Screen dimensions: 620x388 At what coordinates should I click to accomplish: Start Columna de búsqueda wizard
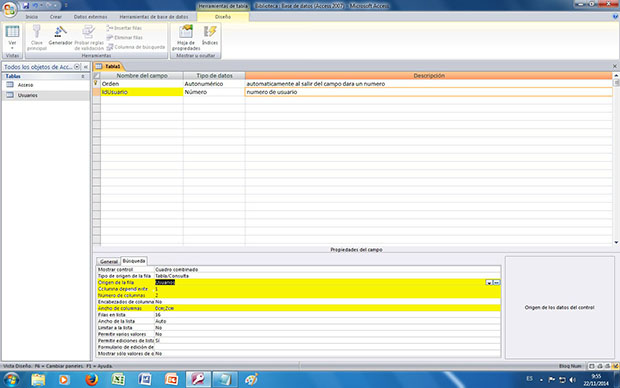(x=136, y=47)
